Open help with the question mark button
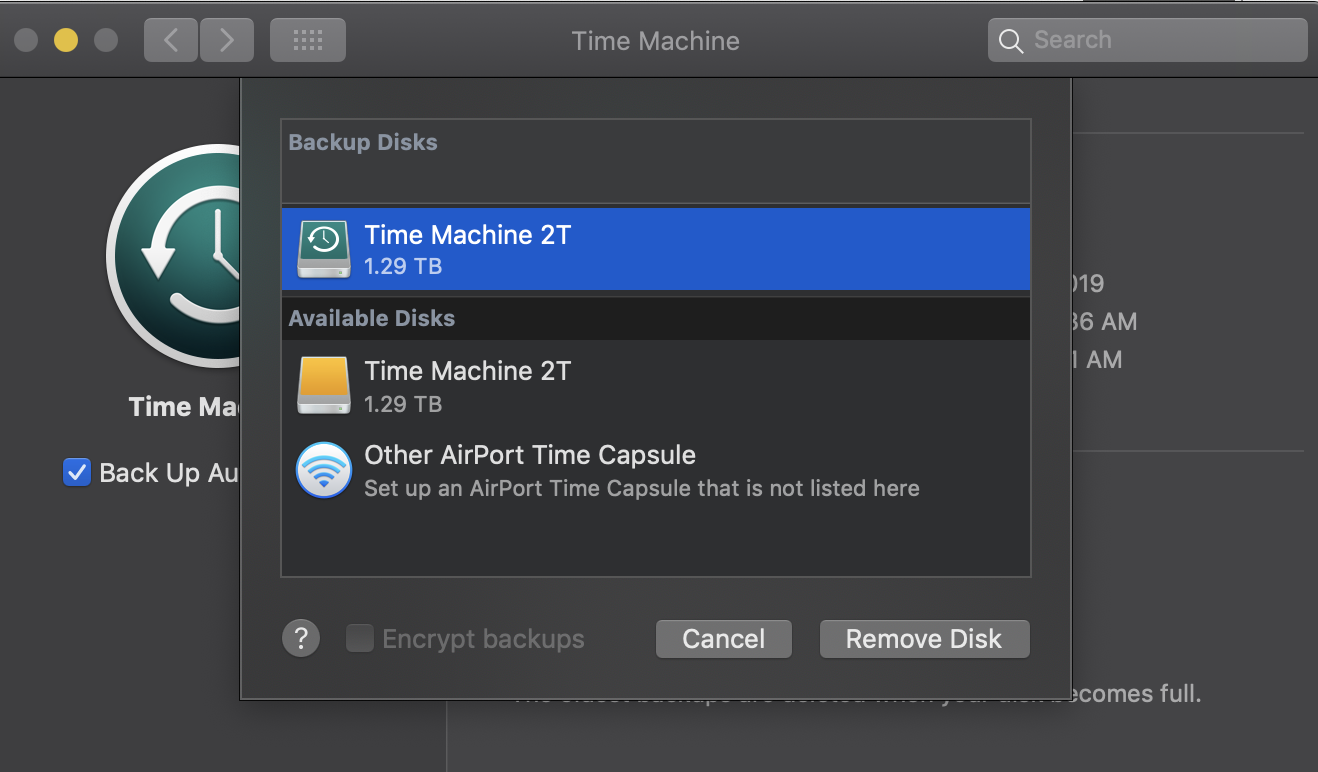This screenshot has height=772, width=1318. coord(301,638)
